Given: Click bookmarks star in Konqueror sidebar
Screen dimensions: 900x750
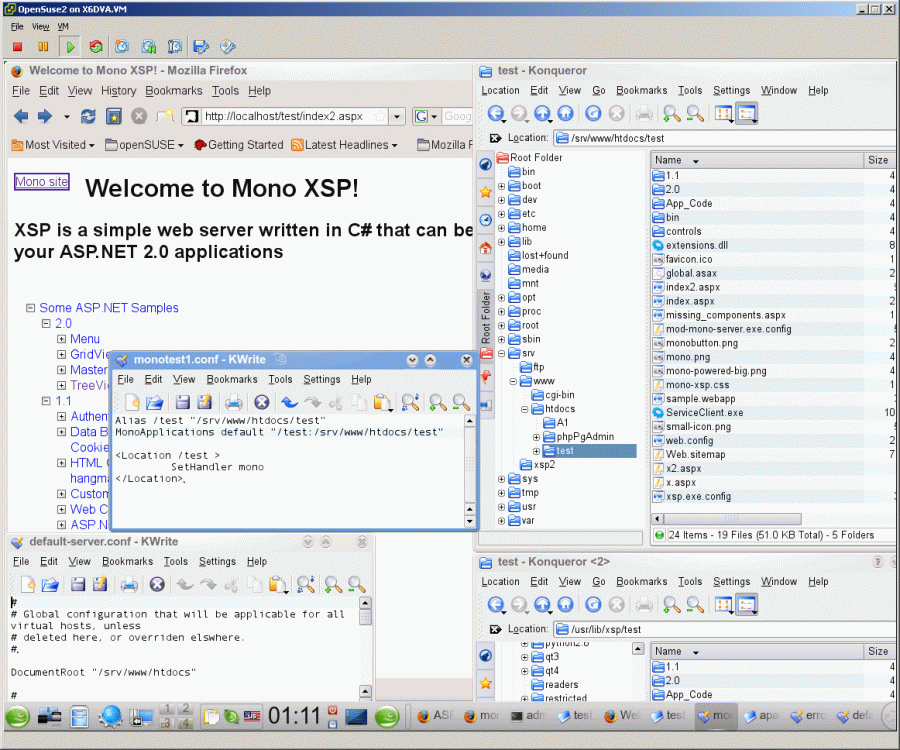Looking at the screenshot, I should (486, 192).
